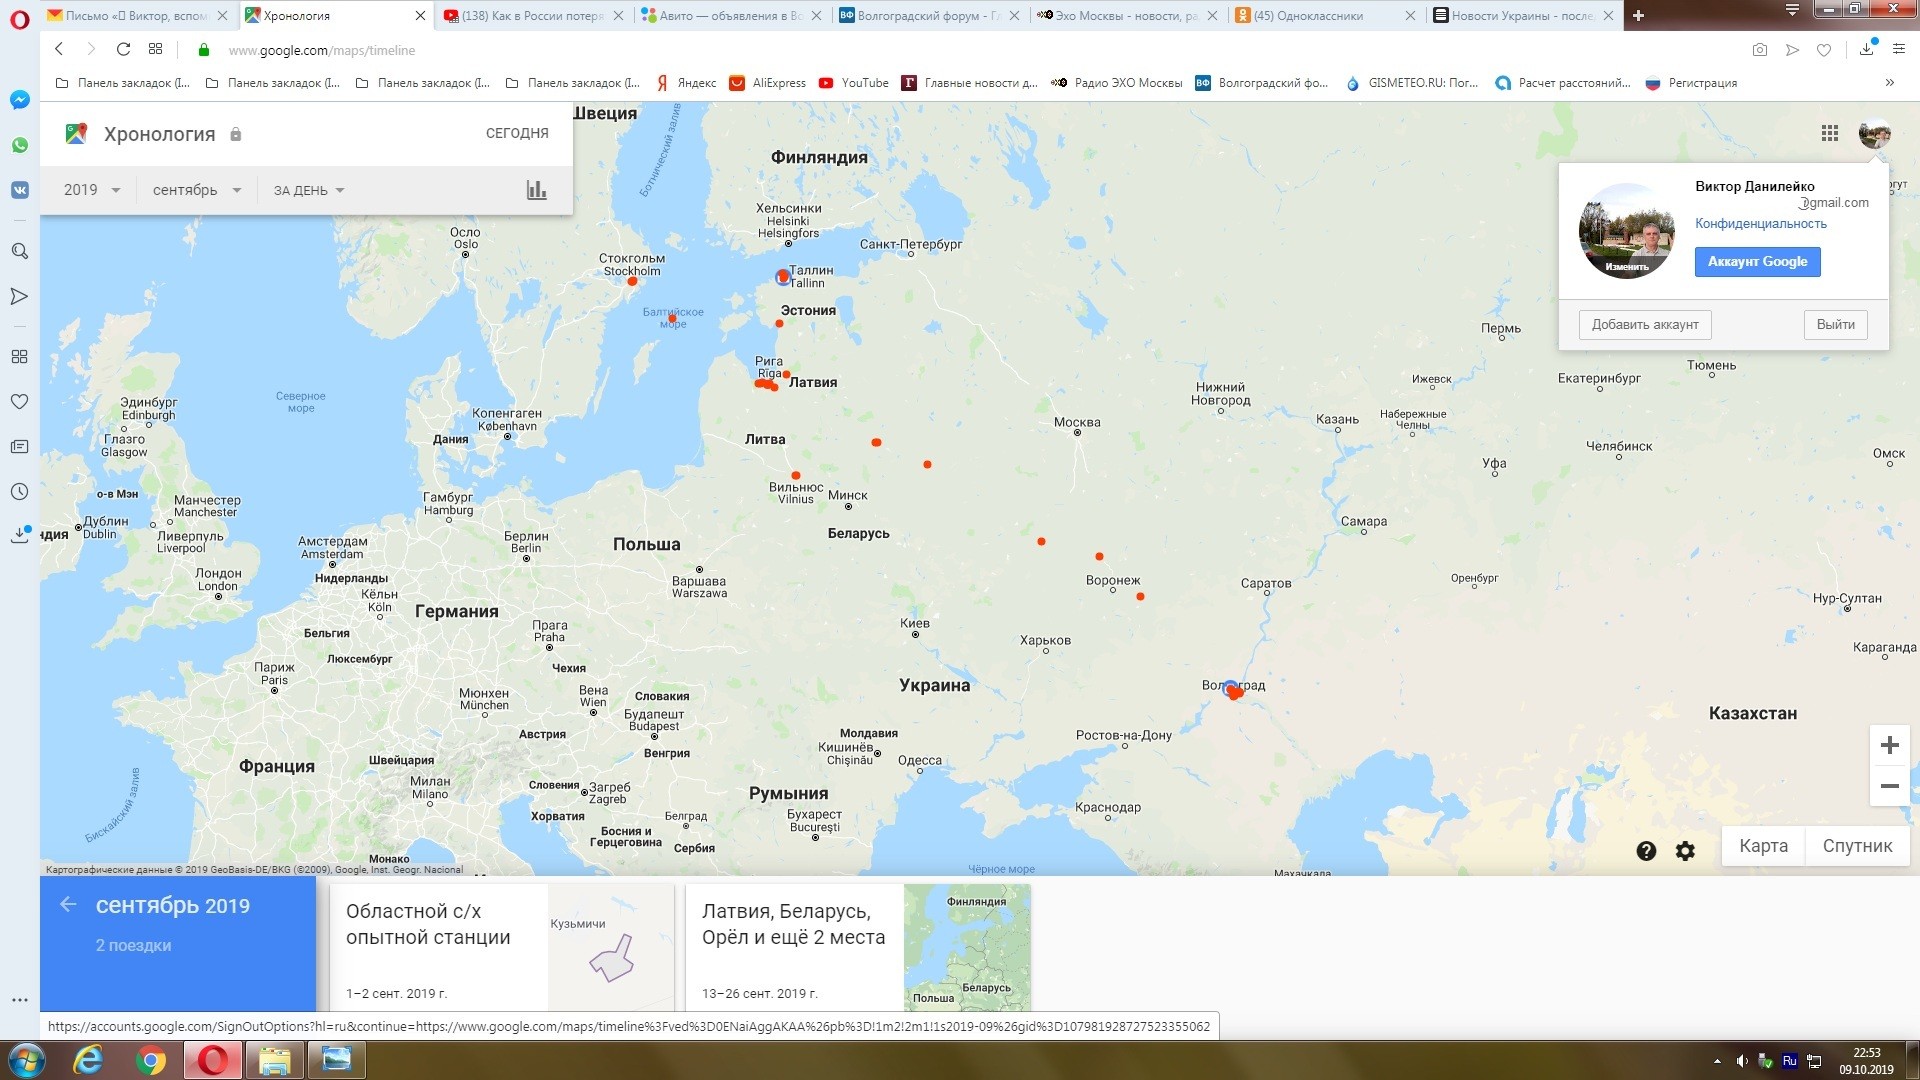Screen dimensions: 1920x1080
Task: Zoom out the map with the minus button
Action: pyautogui.click(x=1889, y=786)
